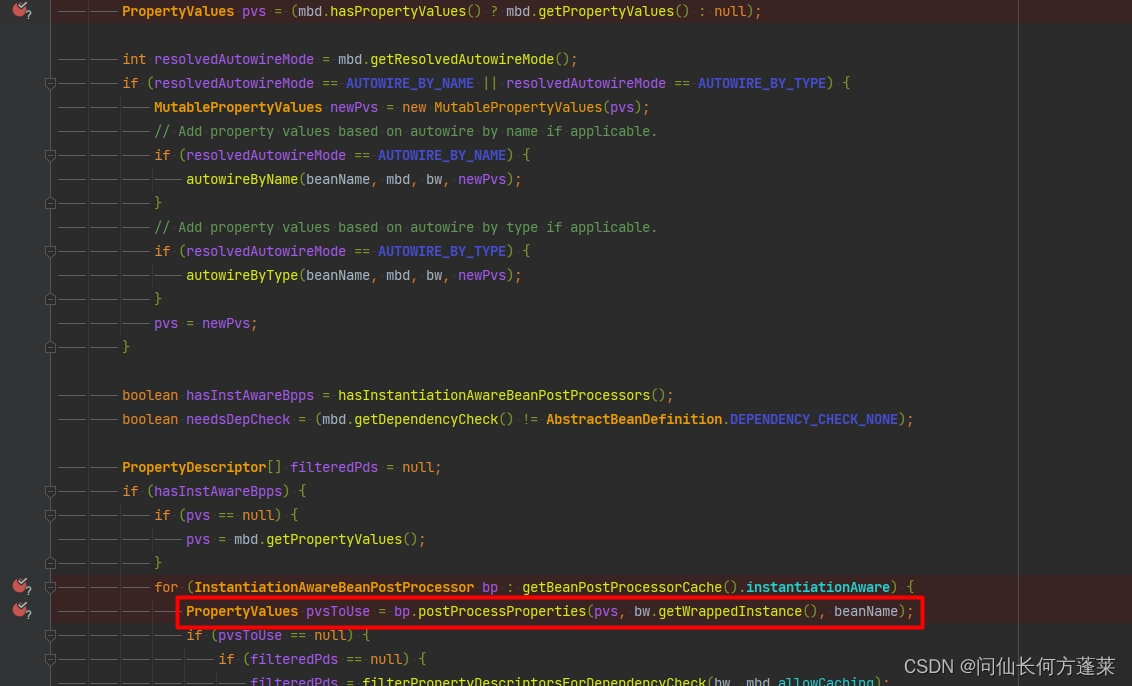Click the hasPropertyValues() method call
The height and width of the screenshot is (686, 1132).
click(405, 12)
